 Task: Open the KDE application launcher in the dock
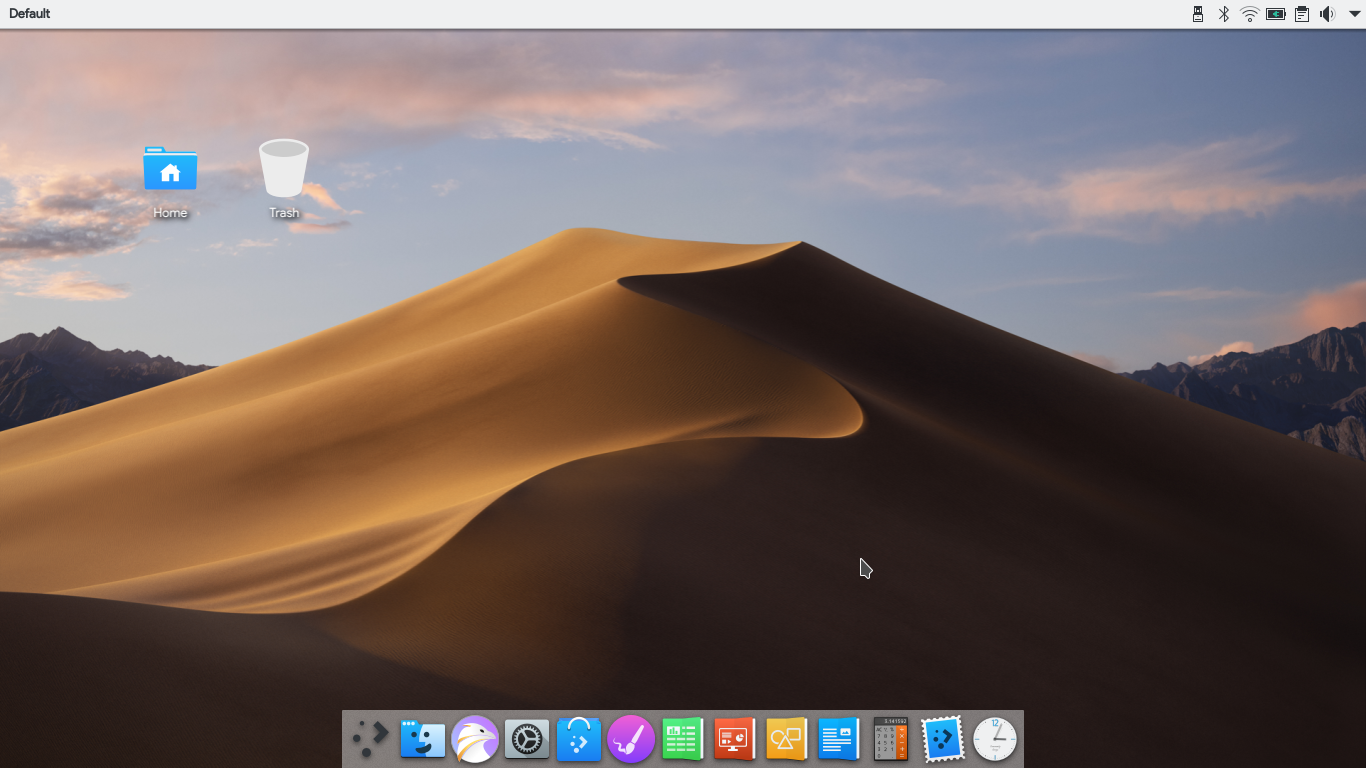370,740
